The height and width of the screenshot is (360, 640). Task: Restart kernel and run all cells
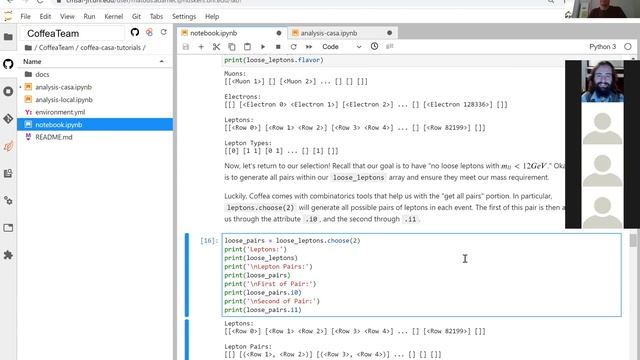[309, 47]
